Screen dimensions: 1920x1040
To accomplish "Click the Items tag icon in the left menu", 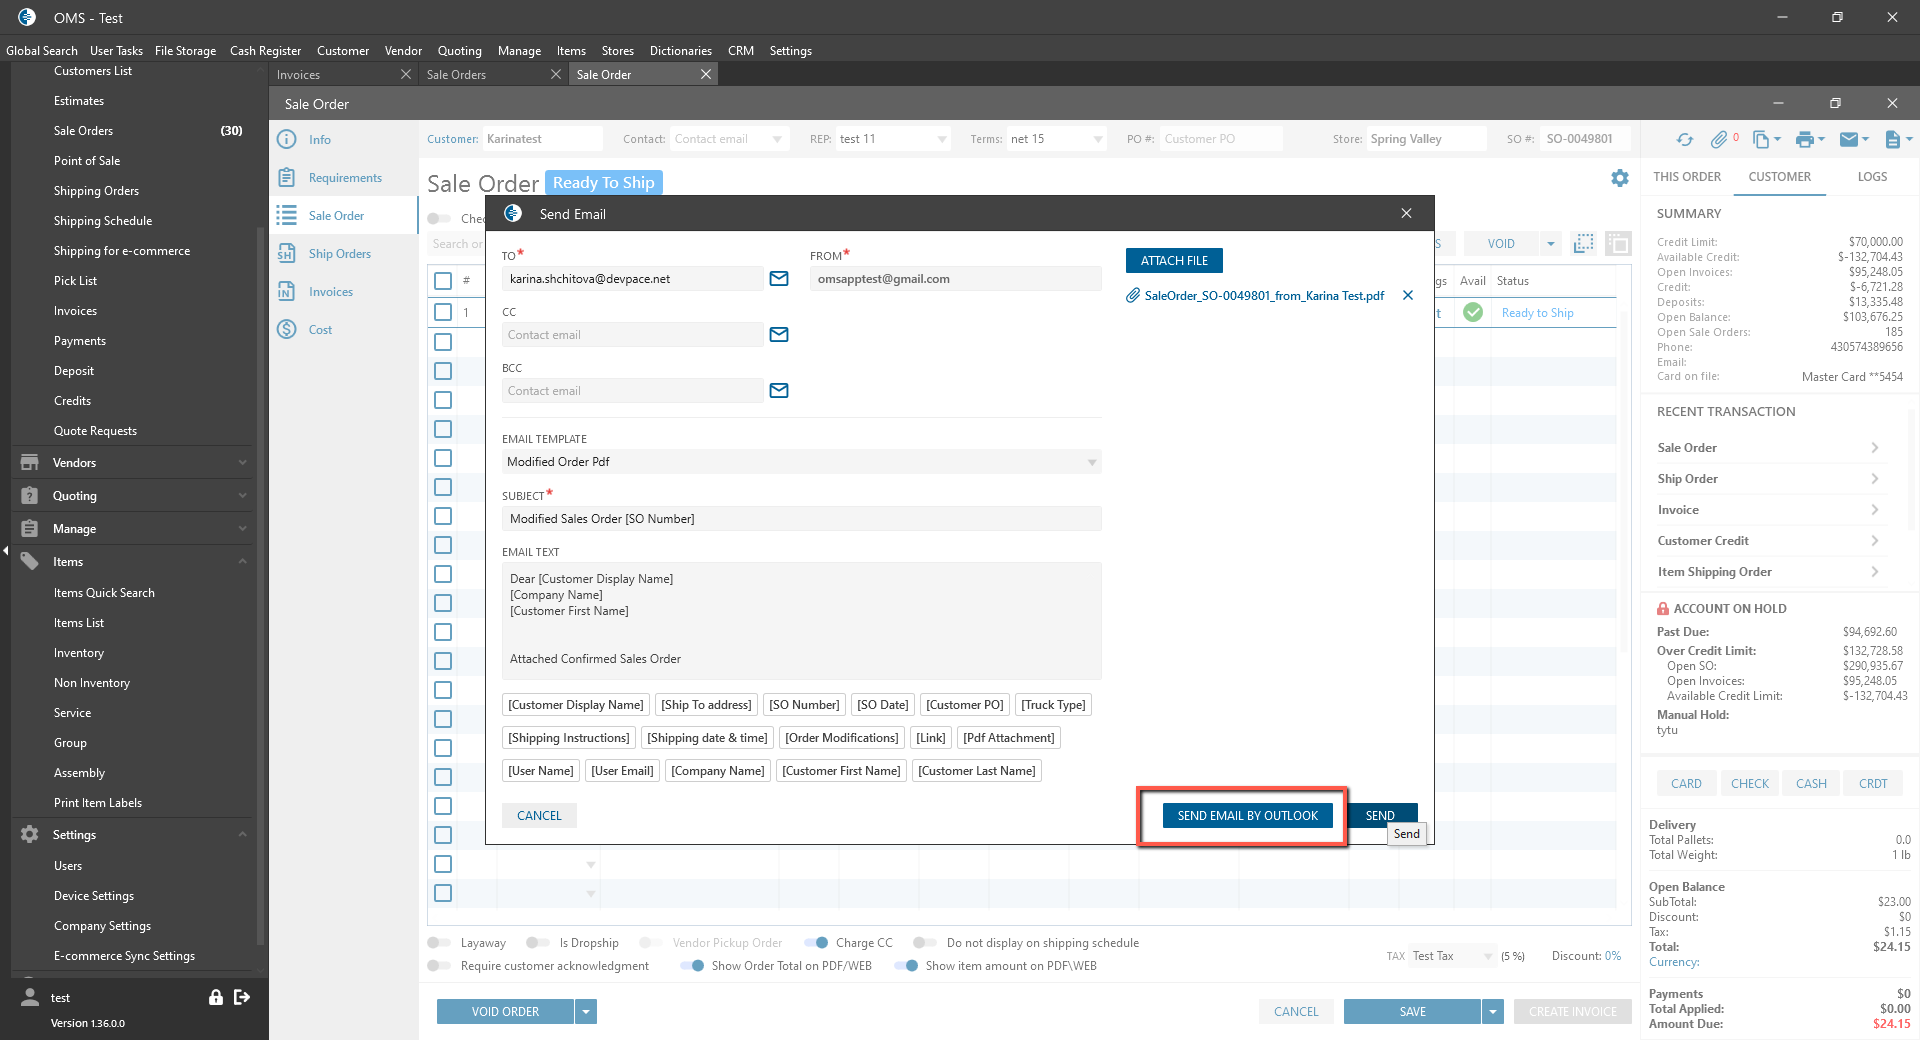I will [x=30, y=562].
